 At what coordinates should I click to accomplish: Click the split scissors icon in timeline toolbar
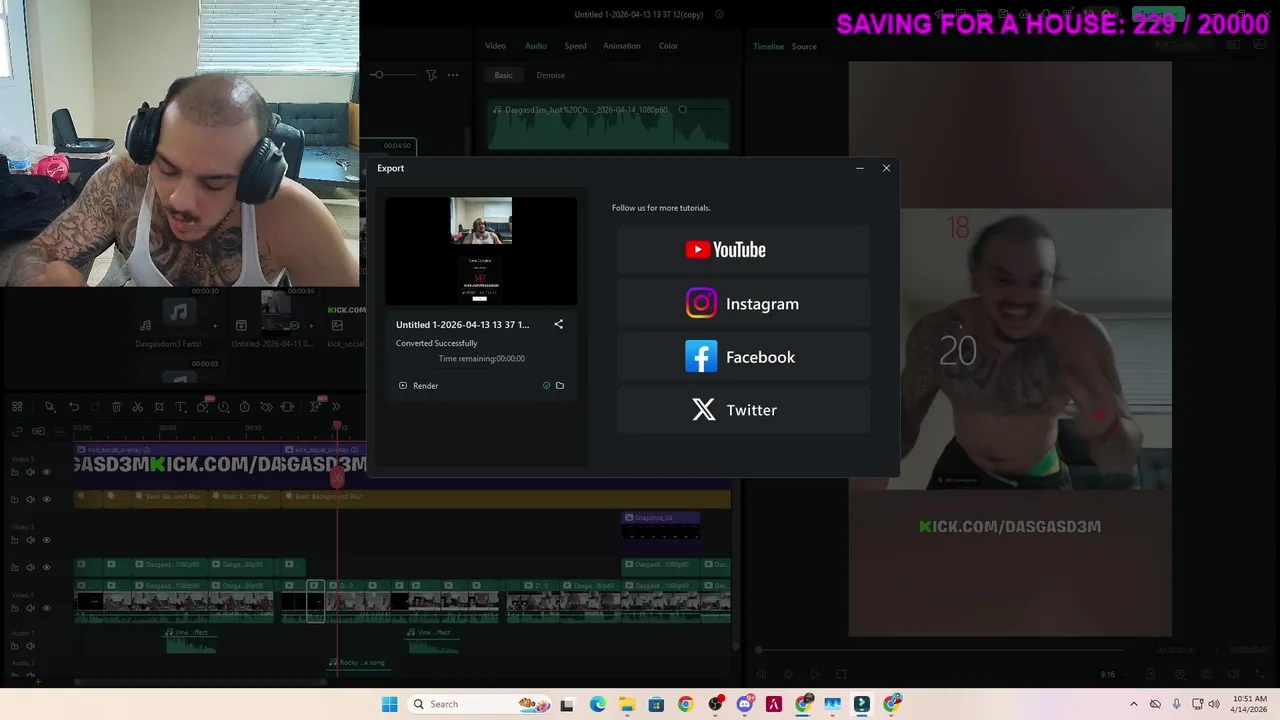point(137,407)
